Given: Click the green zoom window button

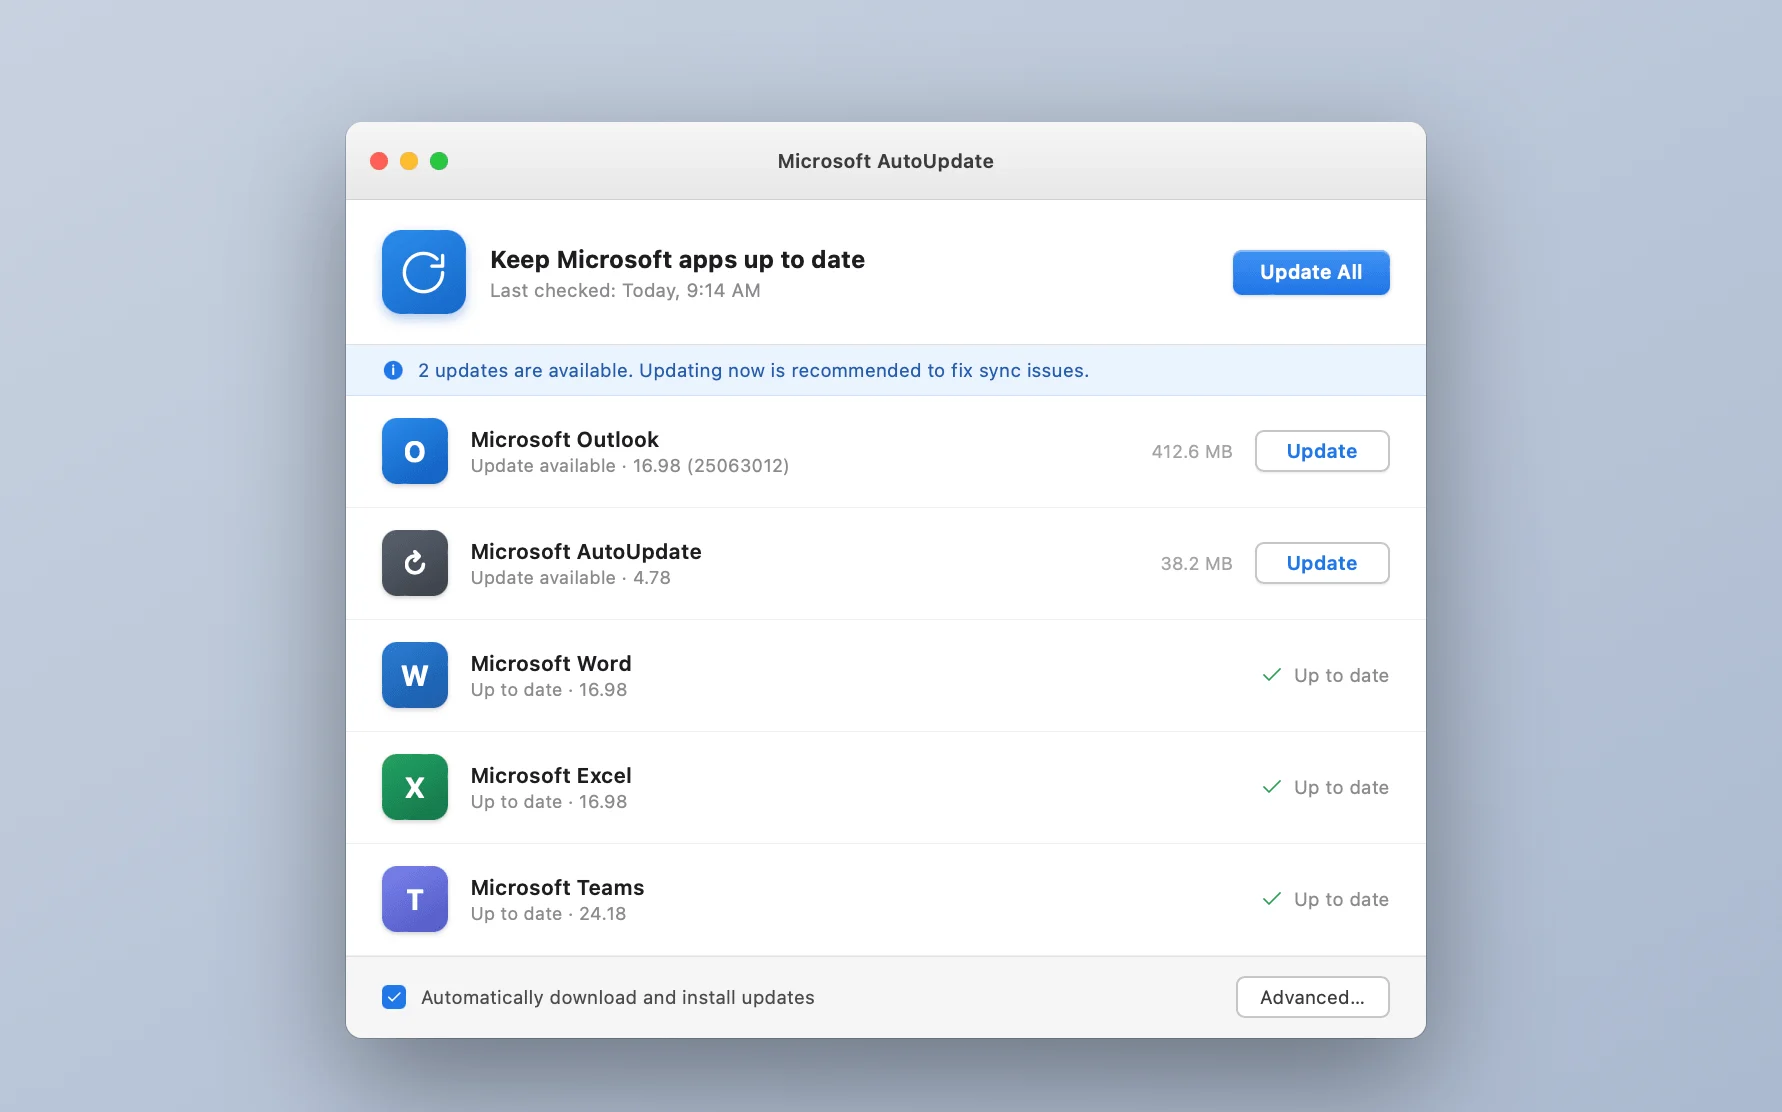Looking at the screenshot, I should [x=439, y=161].
